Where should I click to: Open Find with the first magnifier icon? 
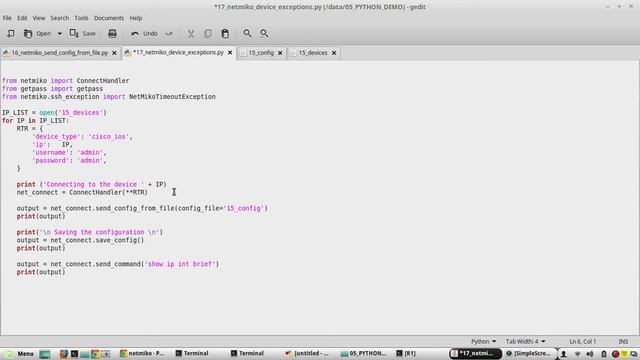point(247,33)
